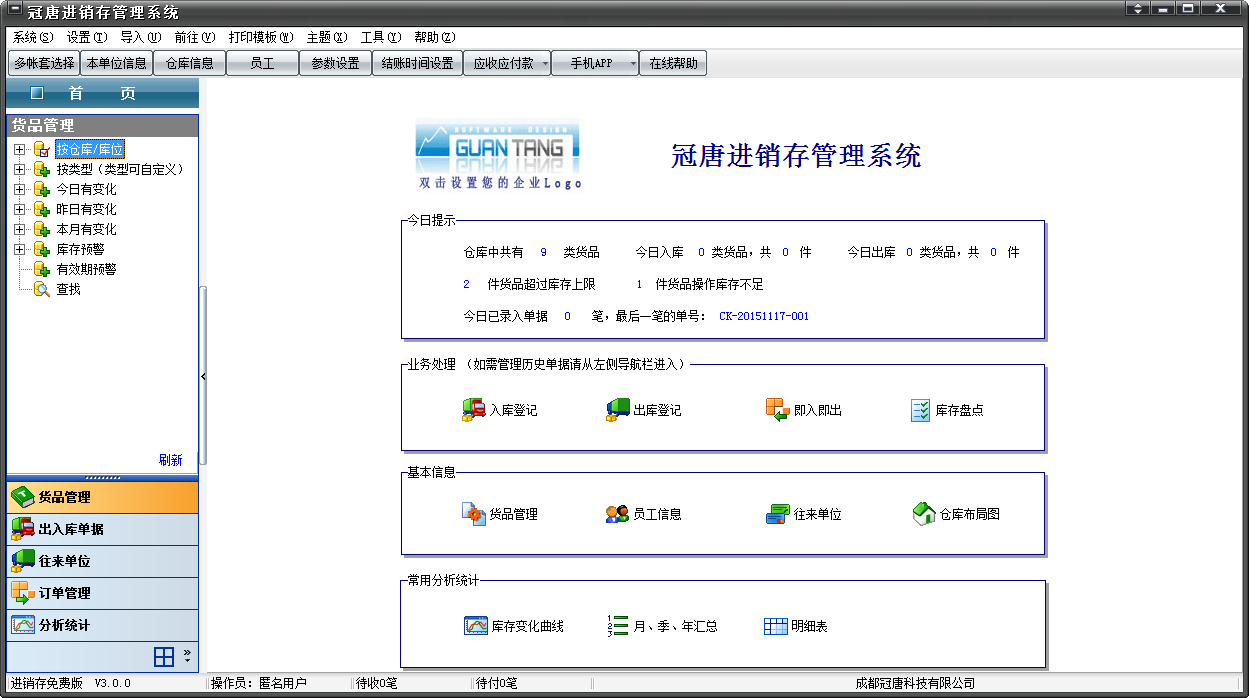Click the 有效期预警 tree icon
Screen dimensions: 1249x698
41,269
